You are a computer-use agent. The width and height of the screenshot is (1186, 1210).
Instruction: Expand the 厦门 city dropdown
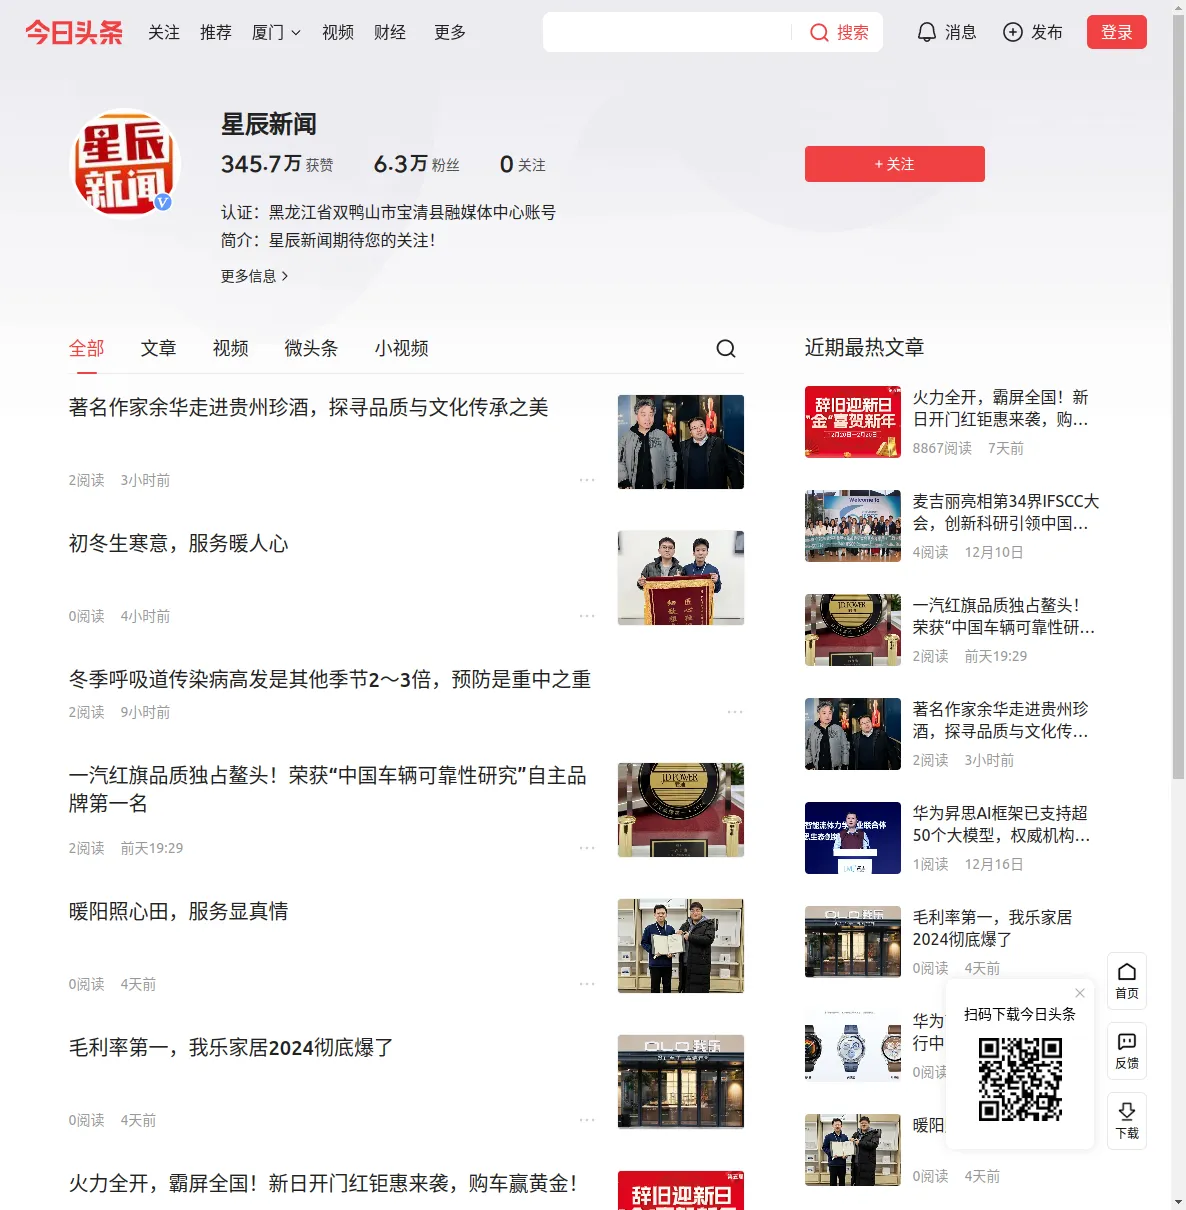point(276,33)
